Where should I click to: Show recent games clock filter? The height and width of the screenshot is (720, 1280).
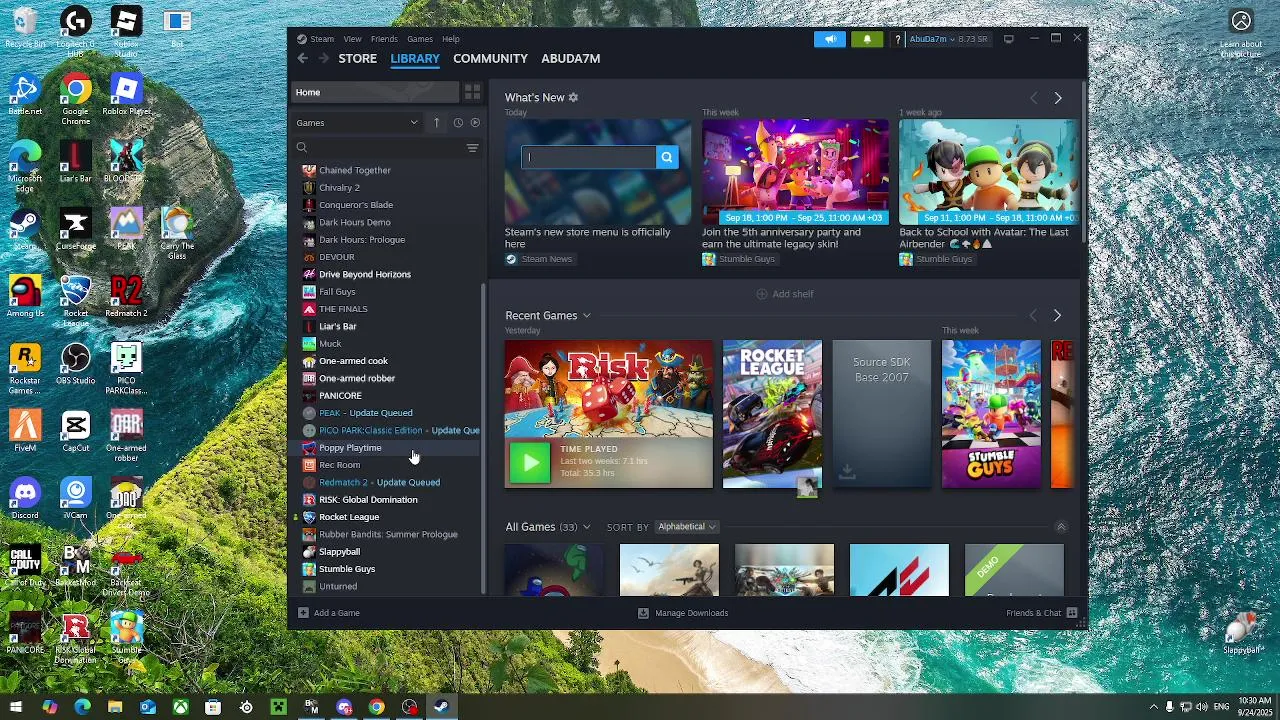pyautogui.click(x=458, y=123)
